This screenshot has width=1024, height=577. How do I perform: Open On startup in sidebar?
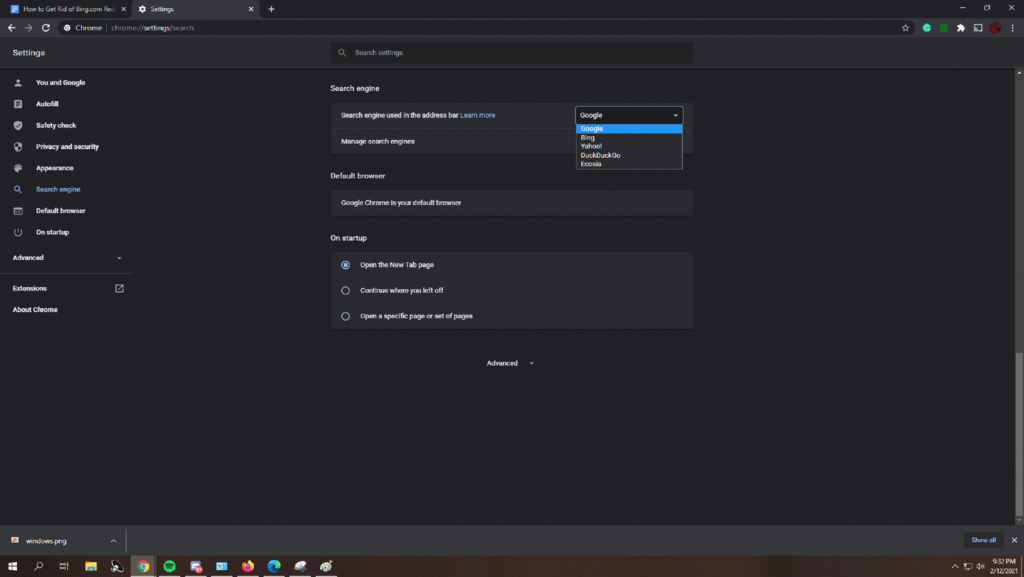(52, 232)
